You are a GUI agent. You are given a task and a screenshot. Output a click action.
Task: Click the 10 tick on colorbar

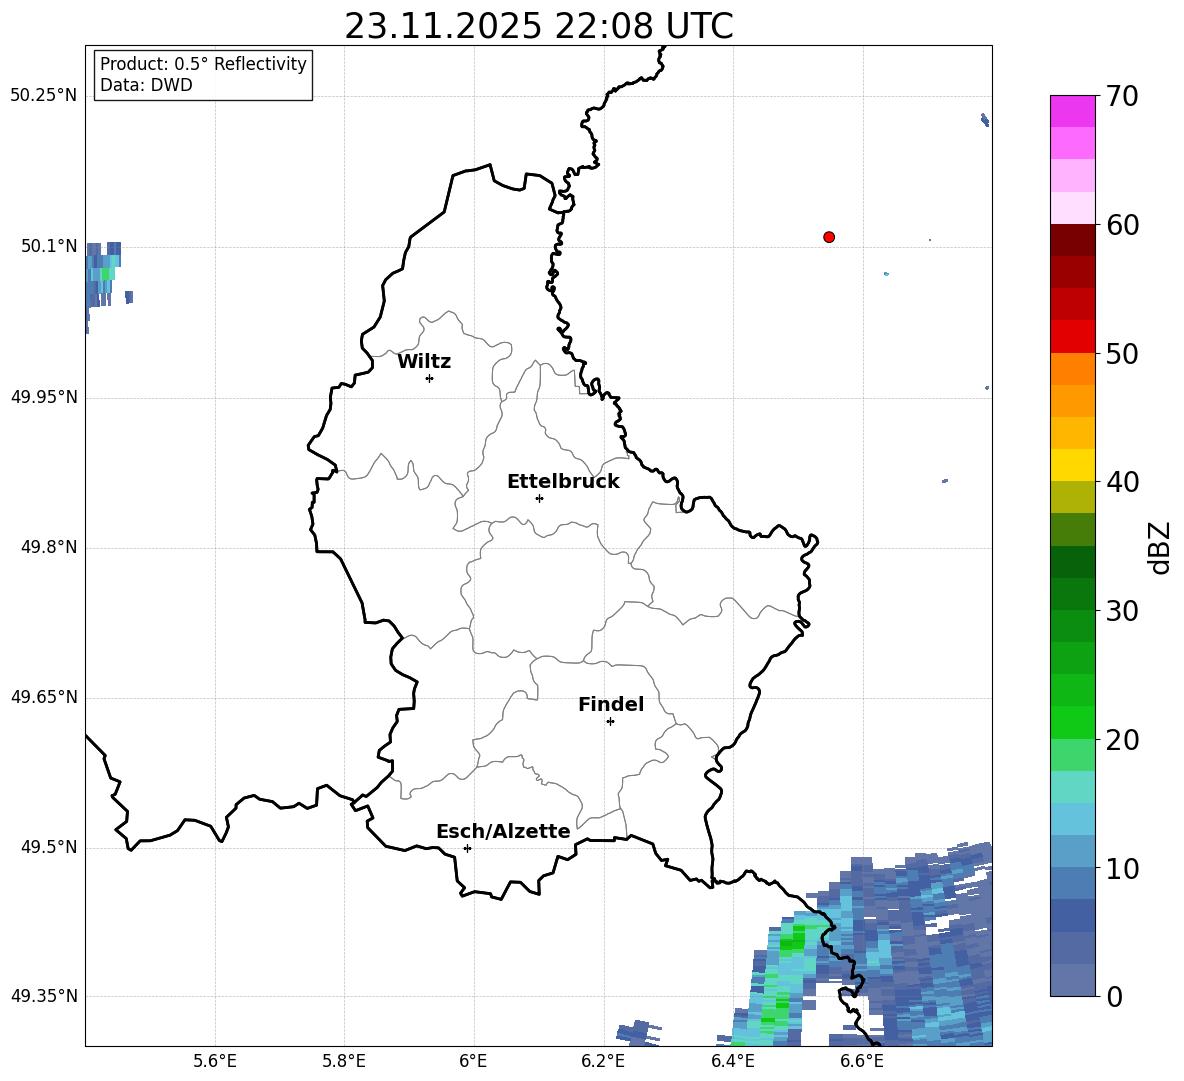(1121, 869)
